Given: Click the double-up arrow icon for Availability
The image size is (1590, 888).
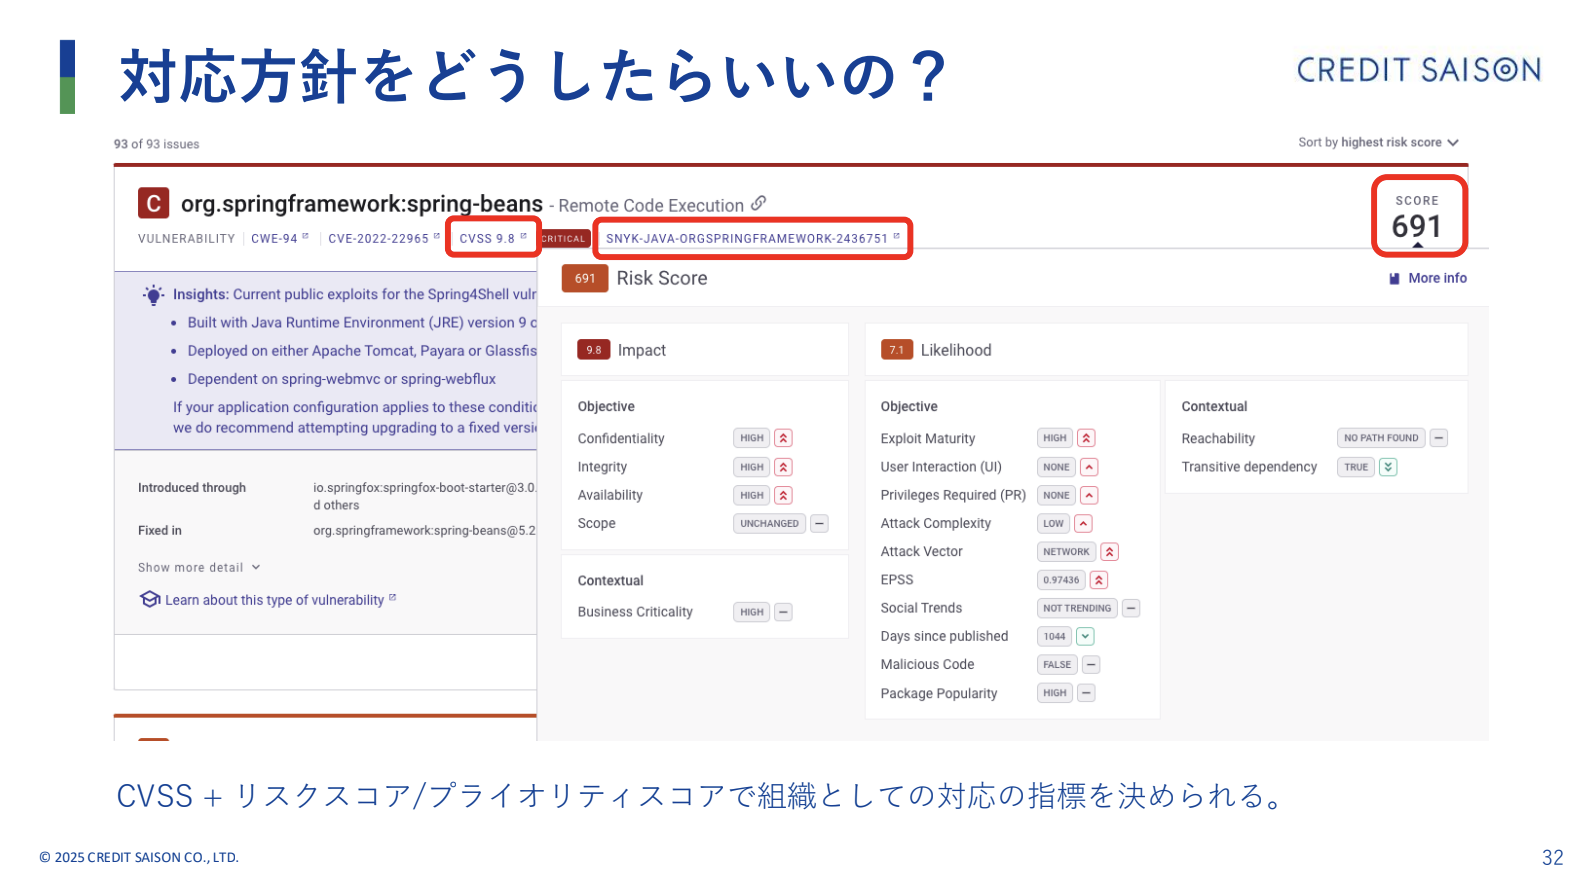Looking at the screenshot, I should [784, 495].
